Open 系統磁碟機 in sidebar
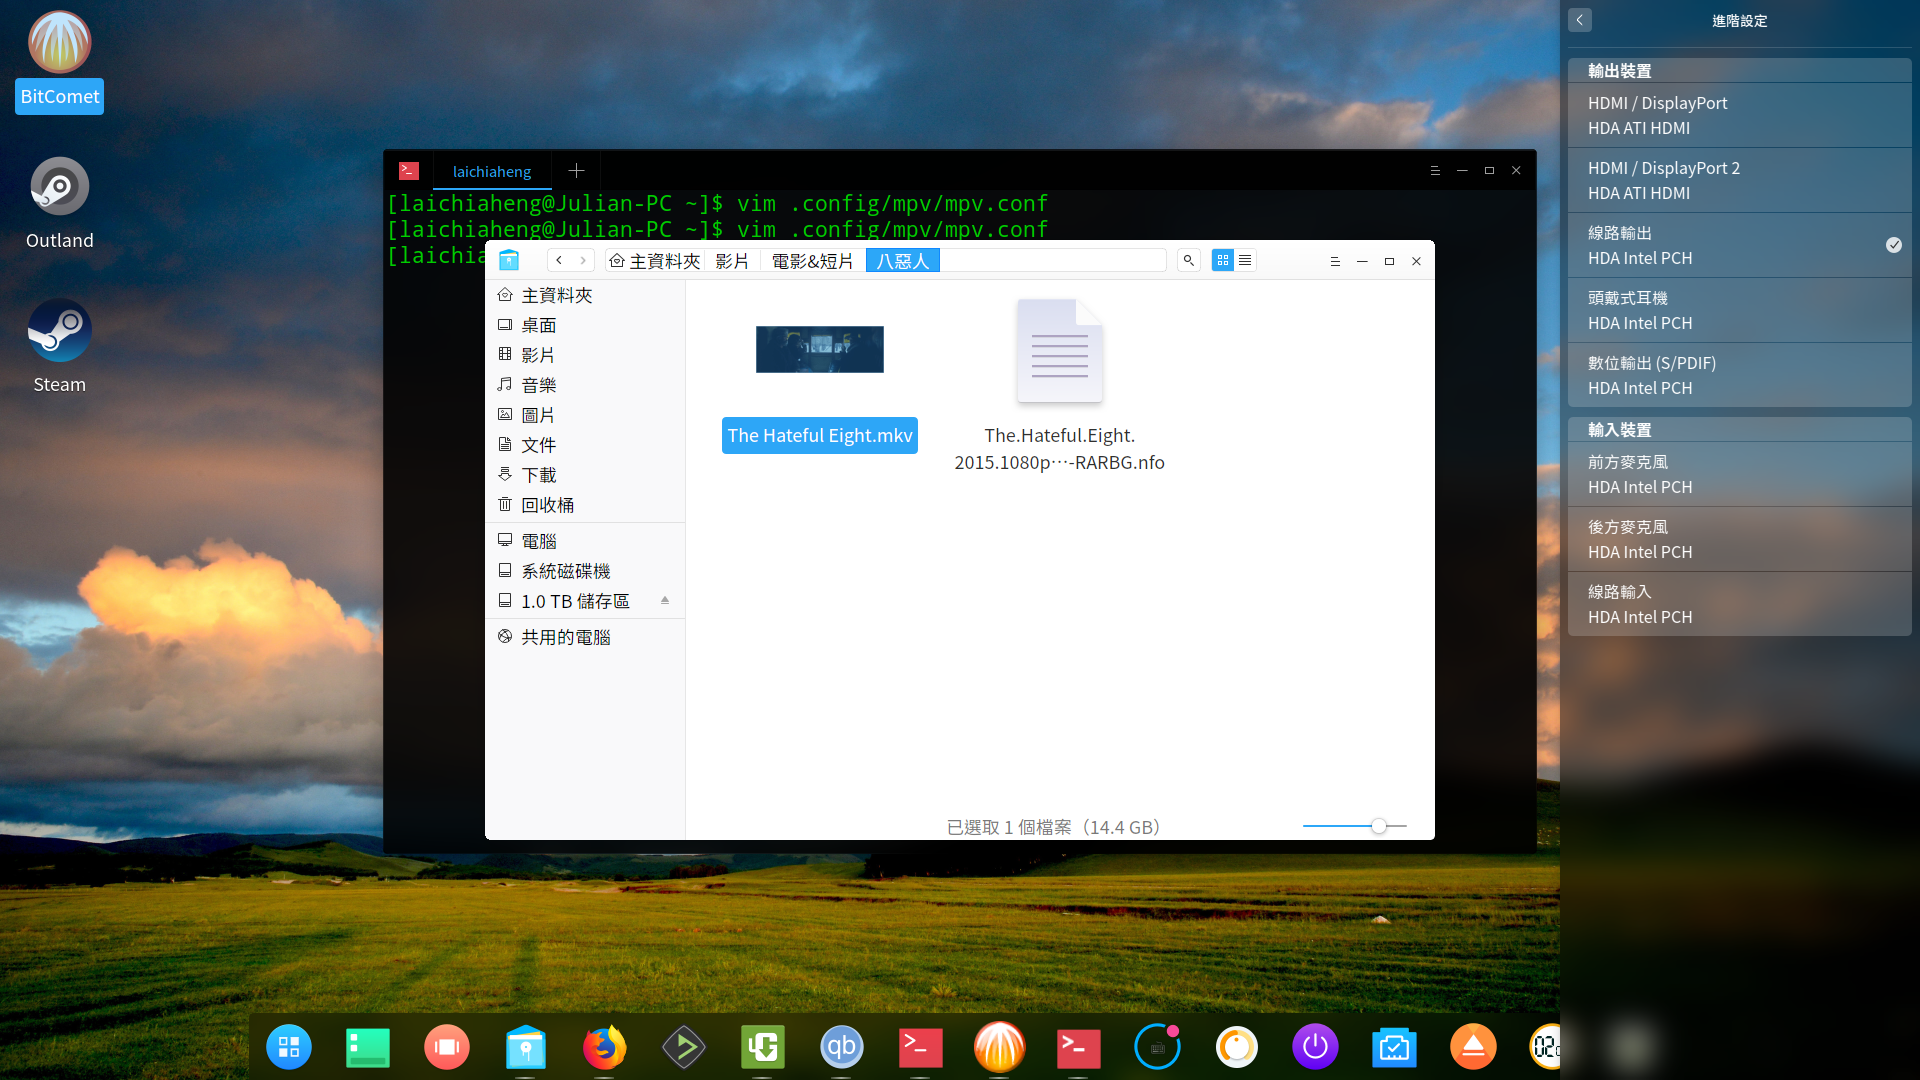1920x1080 pixels. 585,571
